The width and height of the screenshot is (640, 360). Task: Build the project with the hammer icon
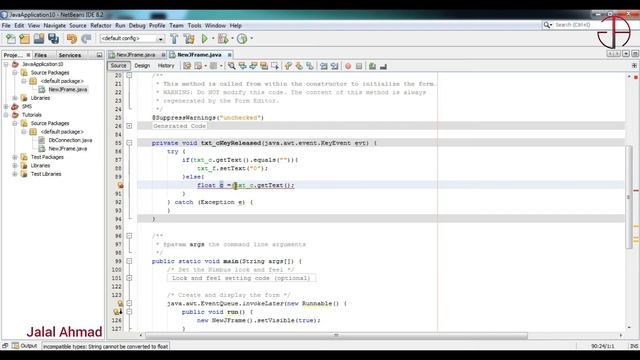click(174, 39)
